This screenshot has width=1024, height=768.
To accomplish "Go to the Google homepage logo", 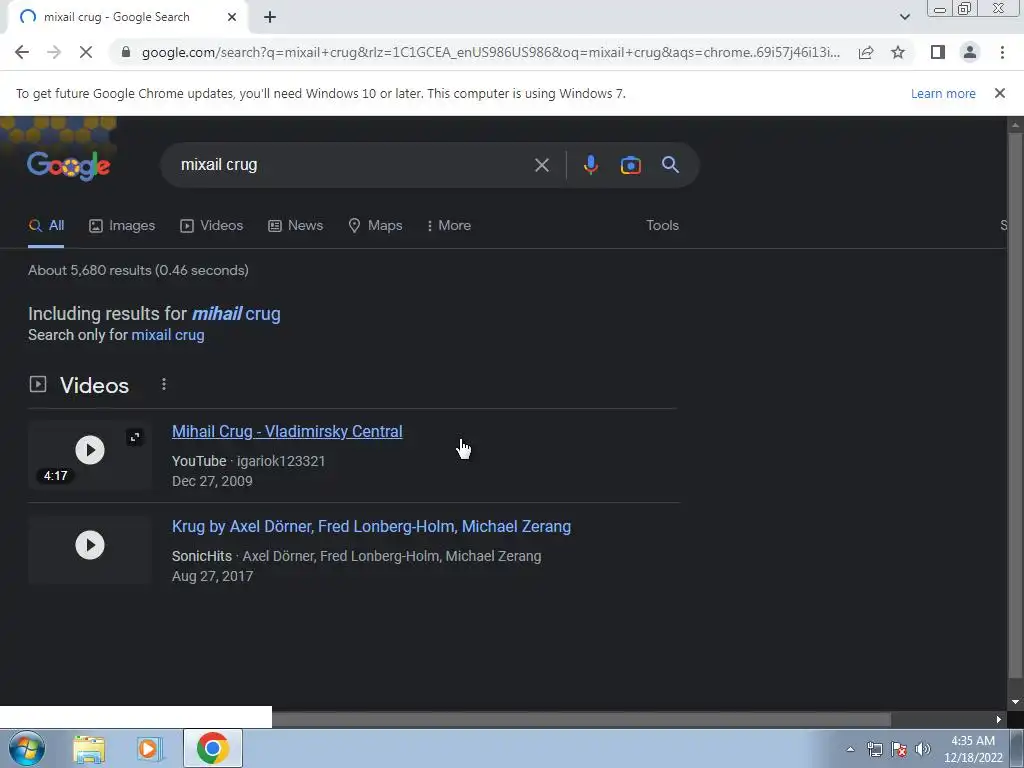I will (x=69, y=166).
